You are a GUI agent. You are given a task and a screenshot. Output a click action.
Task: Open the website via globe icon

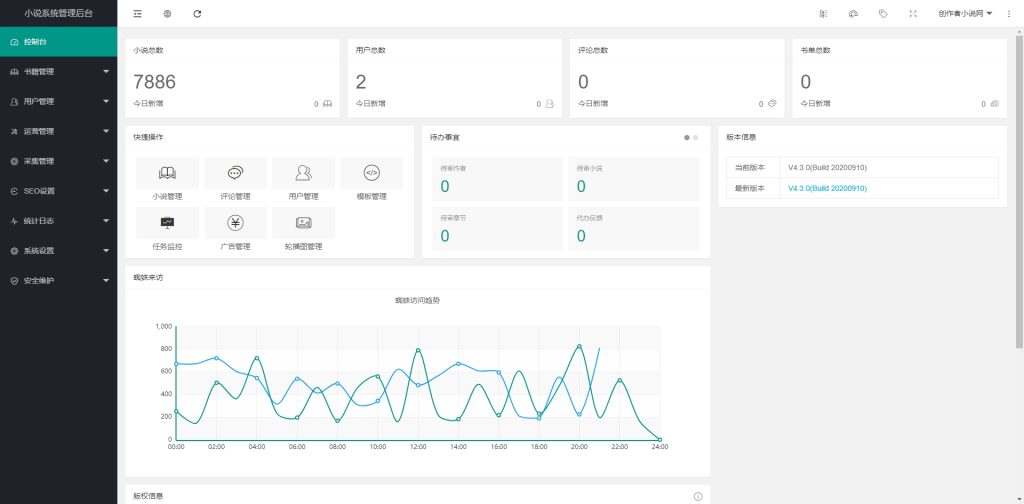click(167, 13)
